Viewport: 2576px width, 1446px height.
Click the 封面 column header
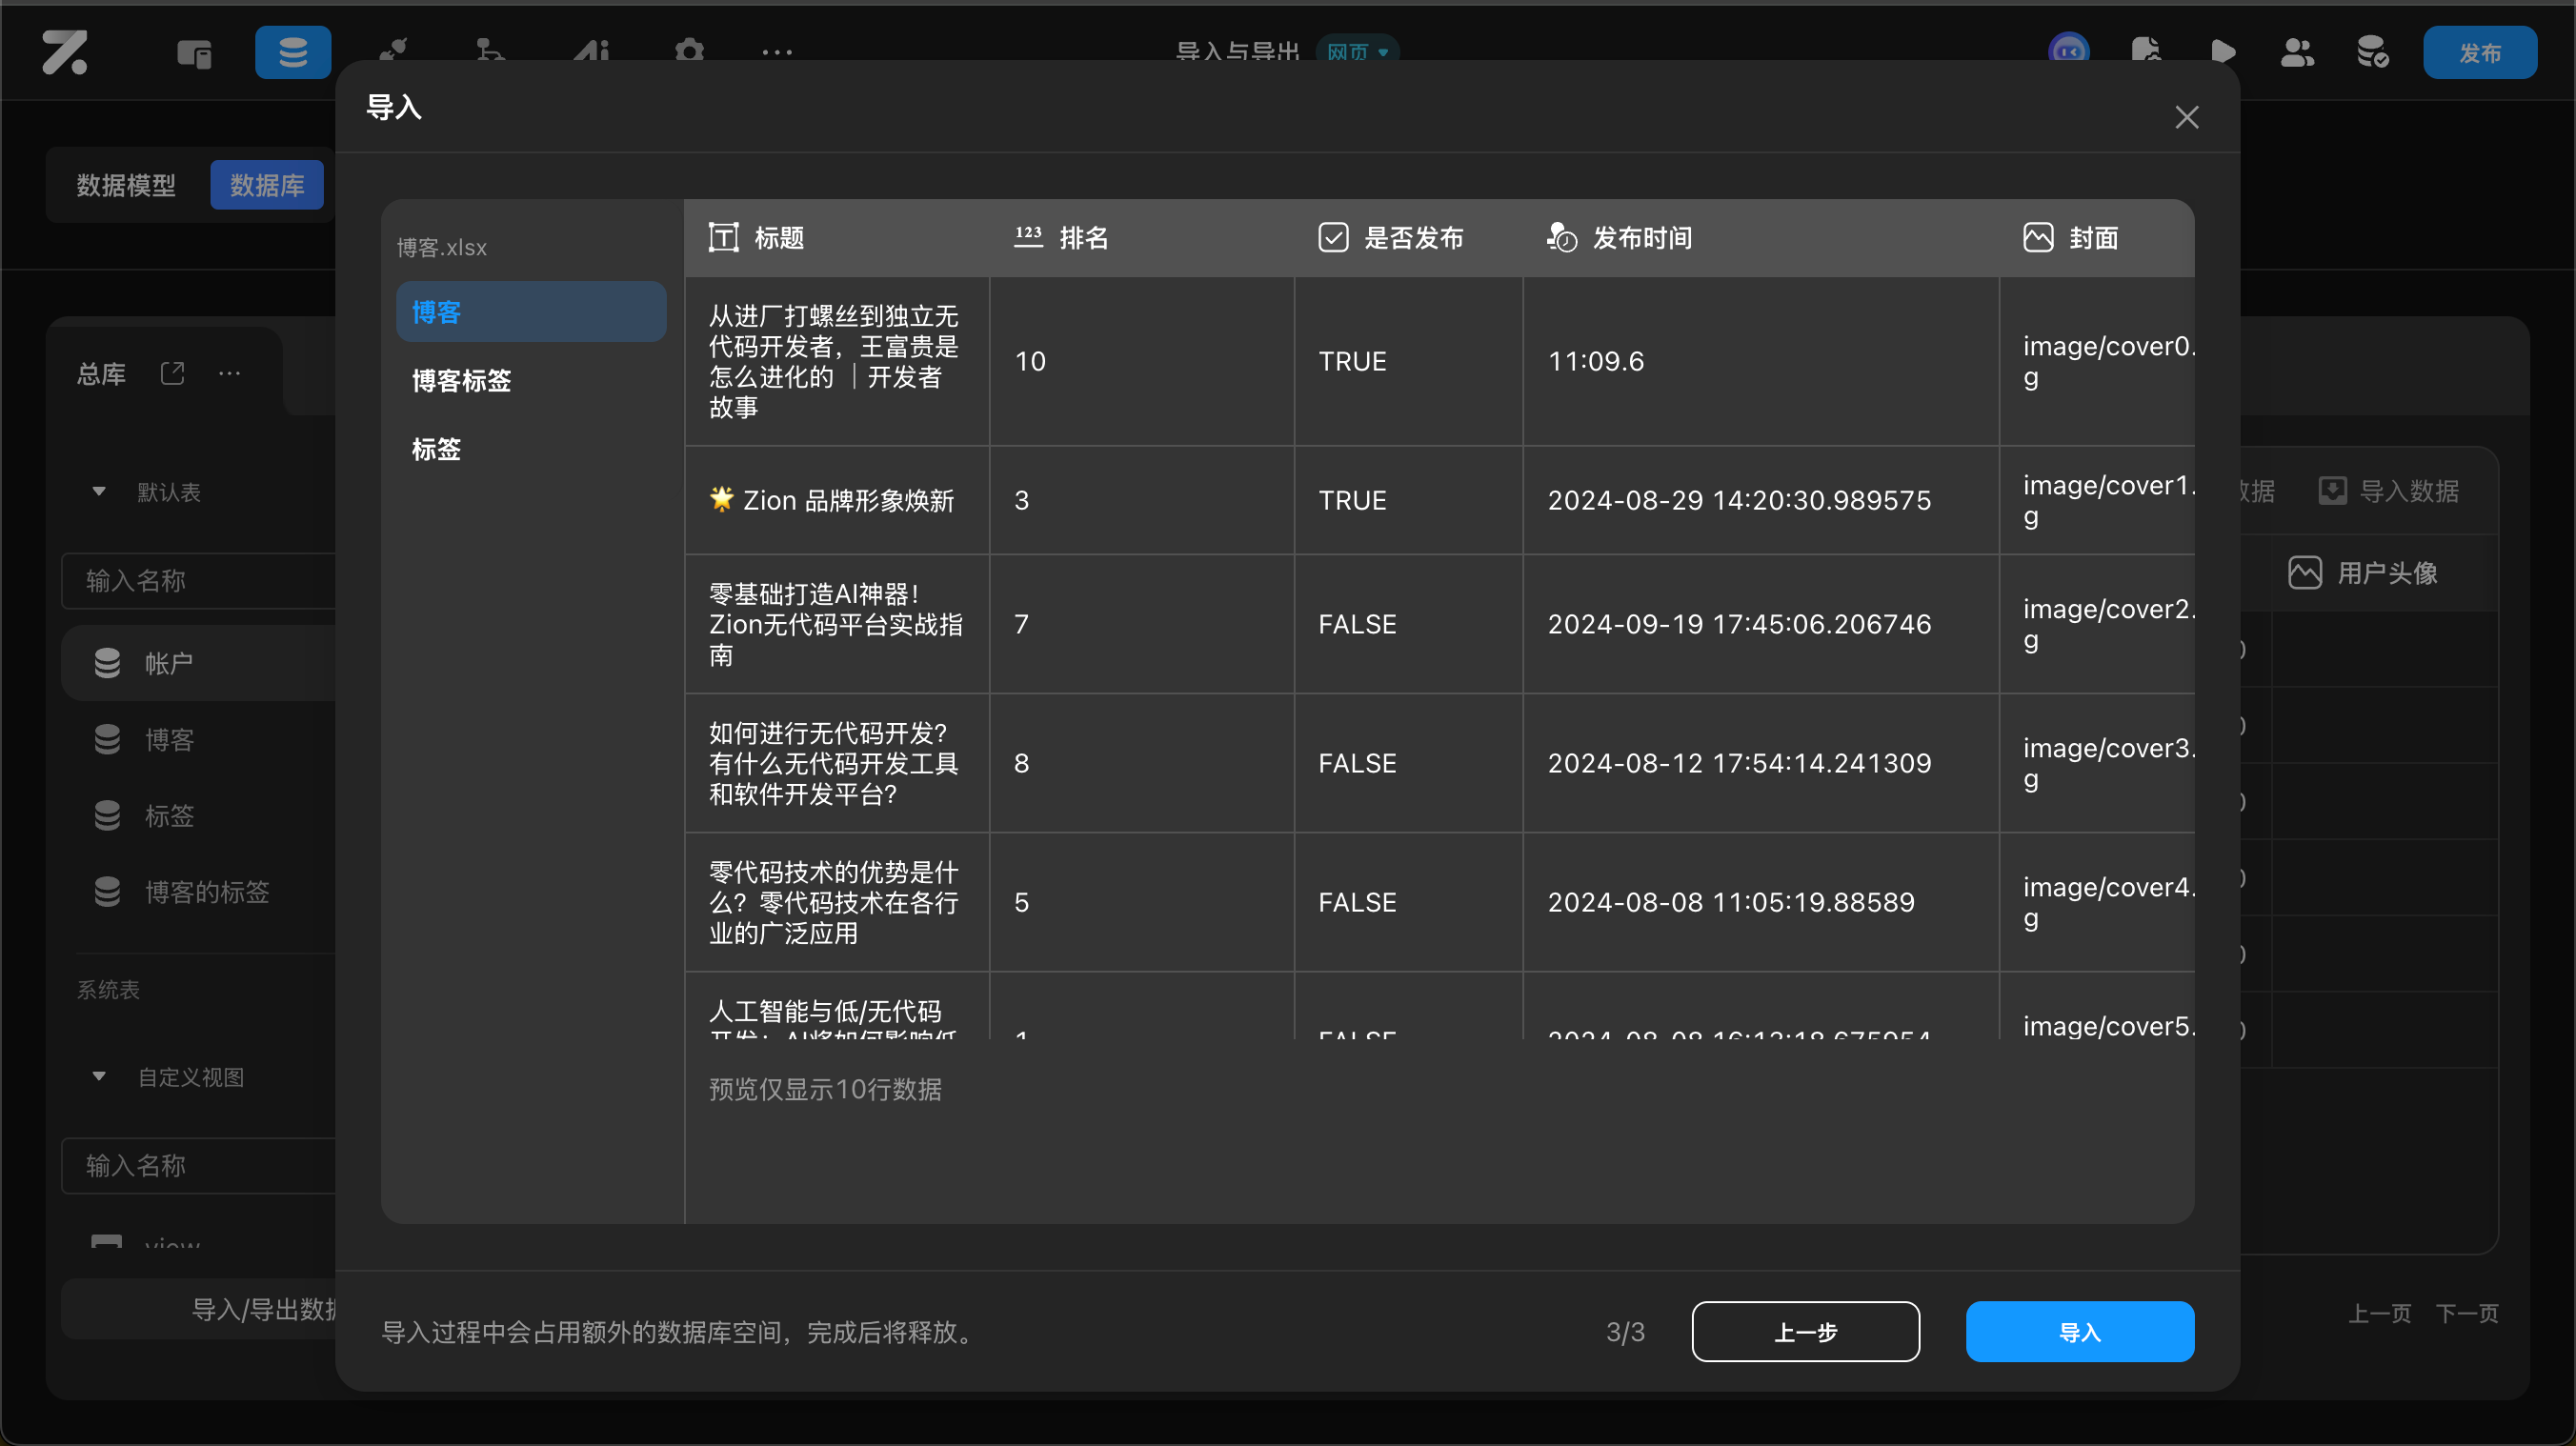point(2097,238)
